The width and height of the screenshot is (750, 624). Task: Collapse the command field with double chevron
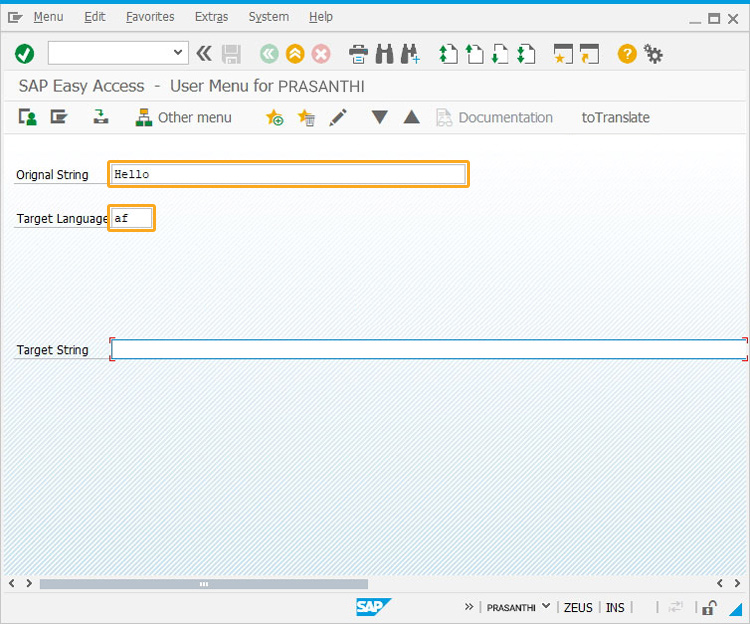[x=204, y=54]
